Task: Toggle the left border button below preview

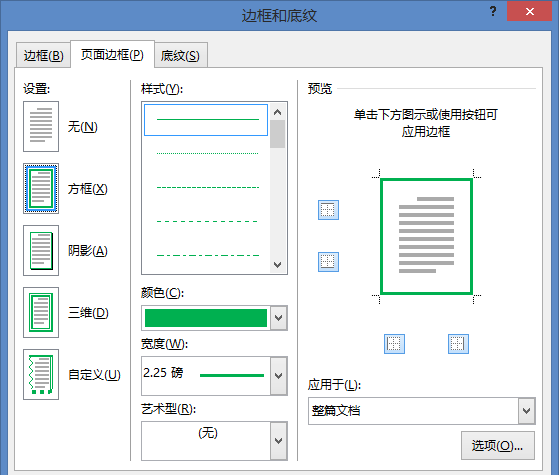Action: tap(394, 344)
